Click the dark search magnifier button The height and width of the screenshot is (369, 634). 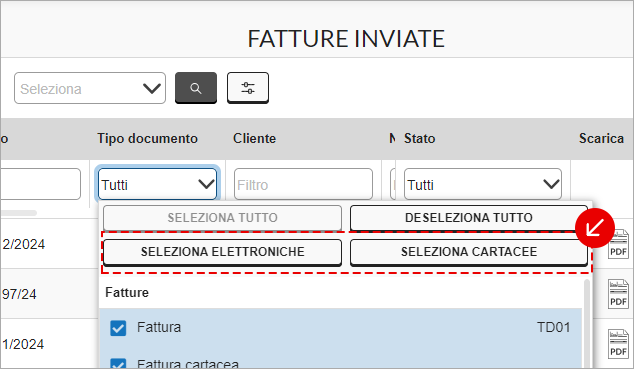196,88
